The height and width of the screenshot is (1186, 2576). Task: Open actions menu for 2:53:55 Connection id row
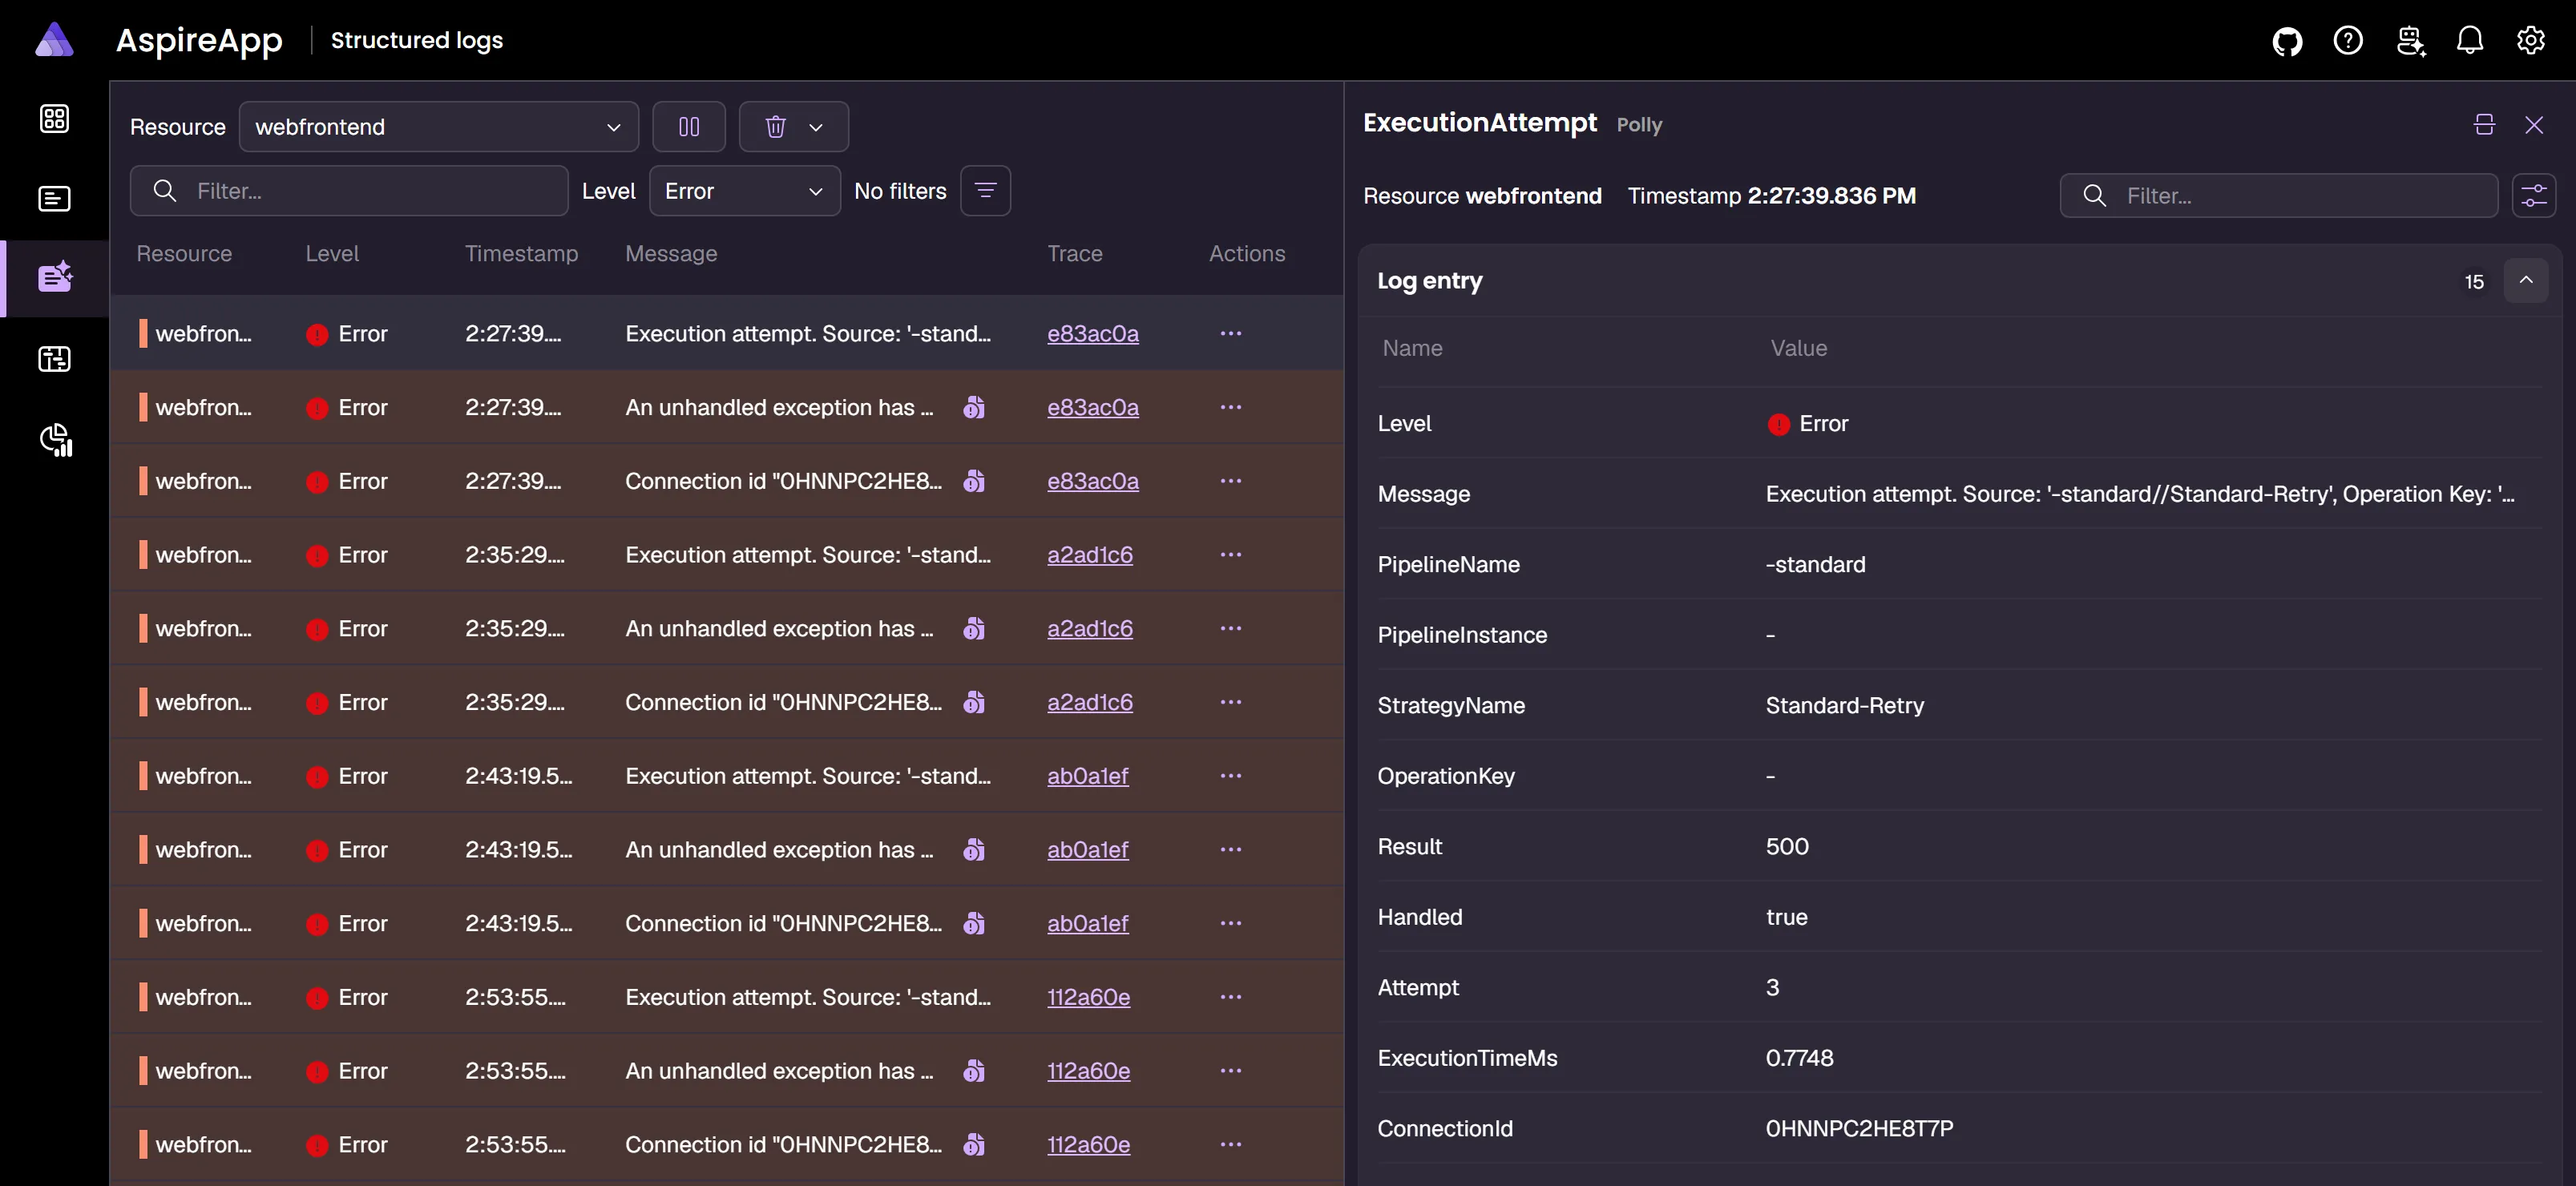pos(1230,1145)
